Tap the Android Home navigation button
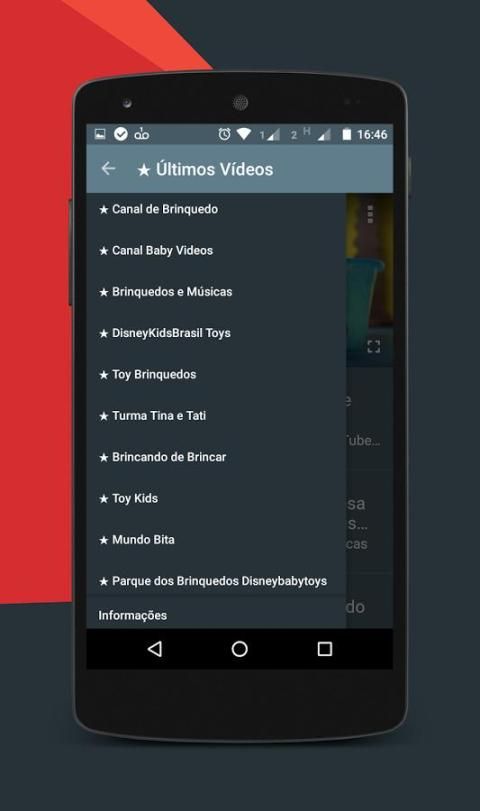The width and height of the screenshot is (480, 811). [239, 649]
